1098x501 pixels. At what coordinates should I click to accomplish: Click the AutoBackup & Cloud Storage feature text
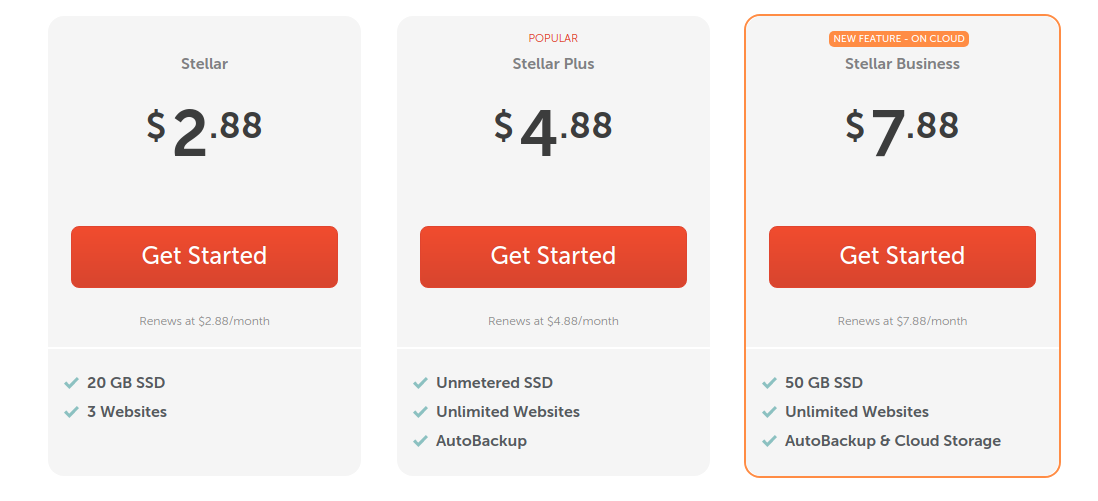[893, 441]
